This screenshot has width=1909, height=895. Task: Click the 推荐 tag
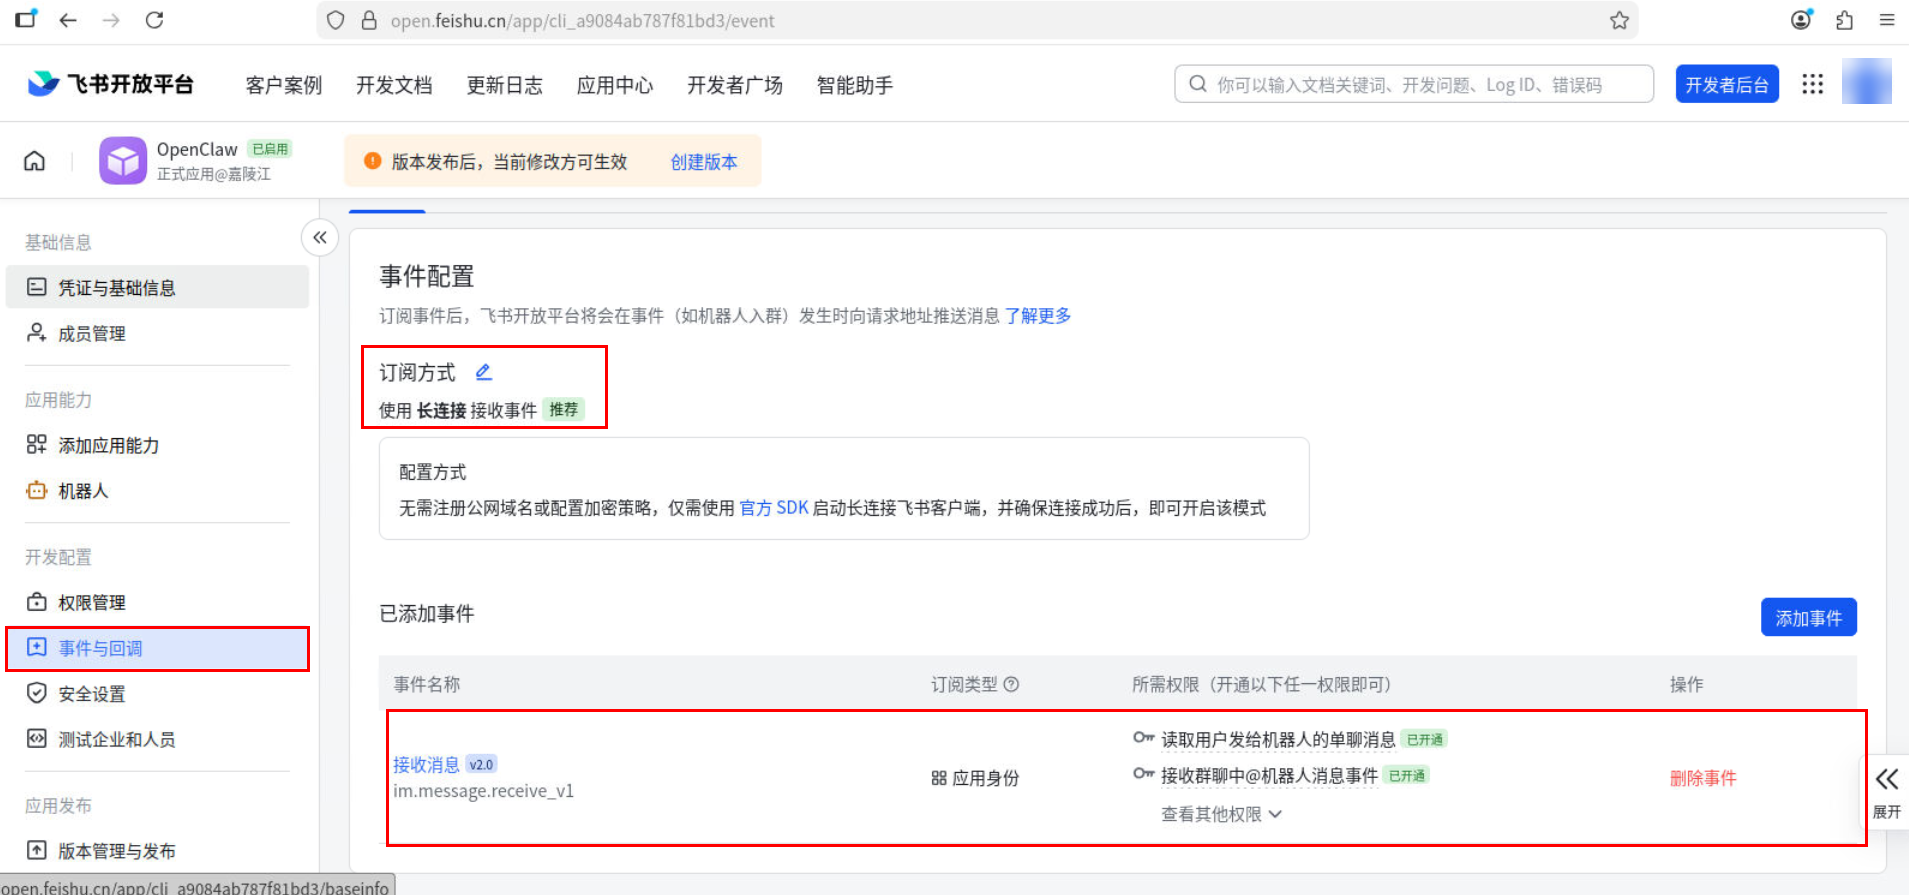point(564,410)
